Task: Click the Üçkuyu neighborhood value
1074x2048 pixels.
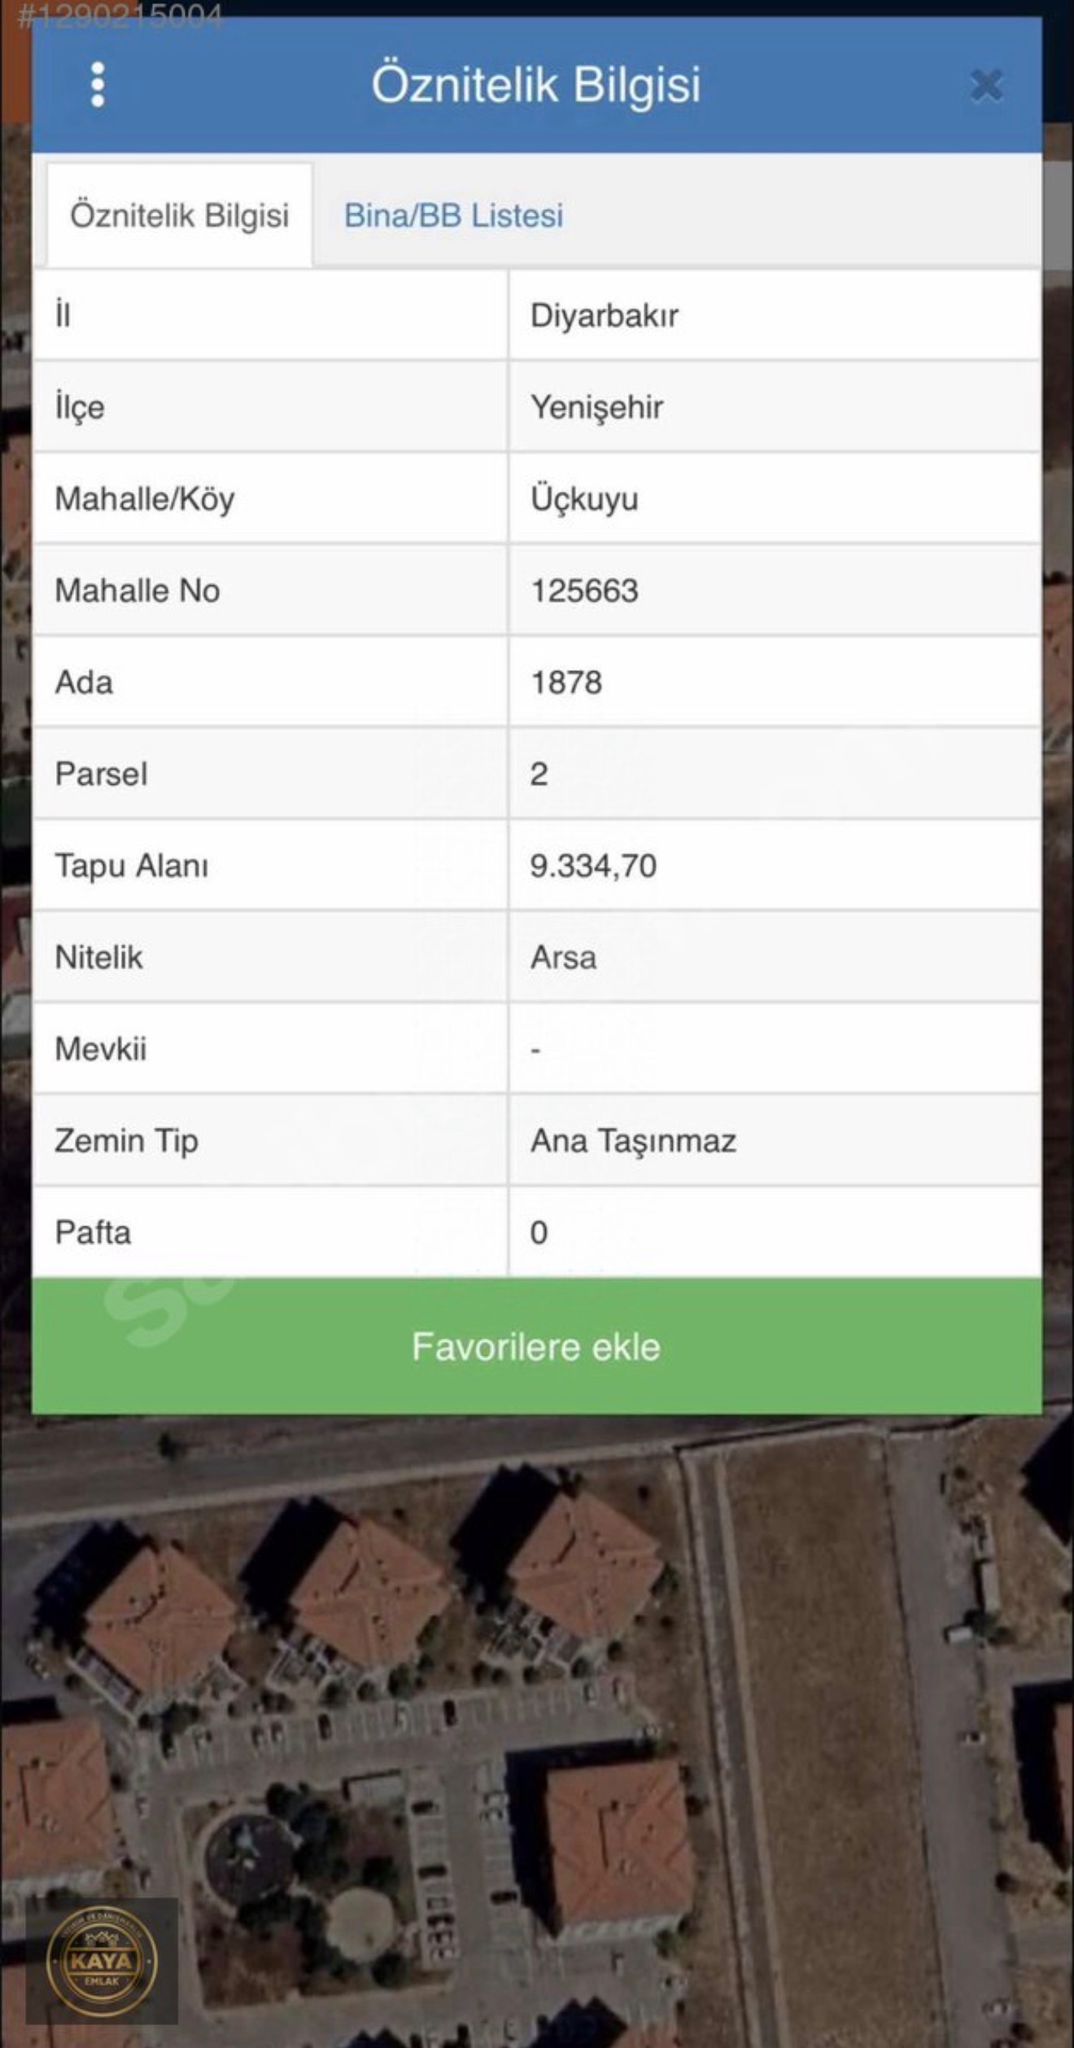Action: [584, 499]
